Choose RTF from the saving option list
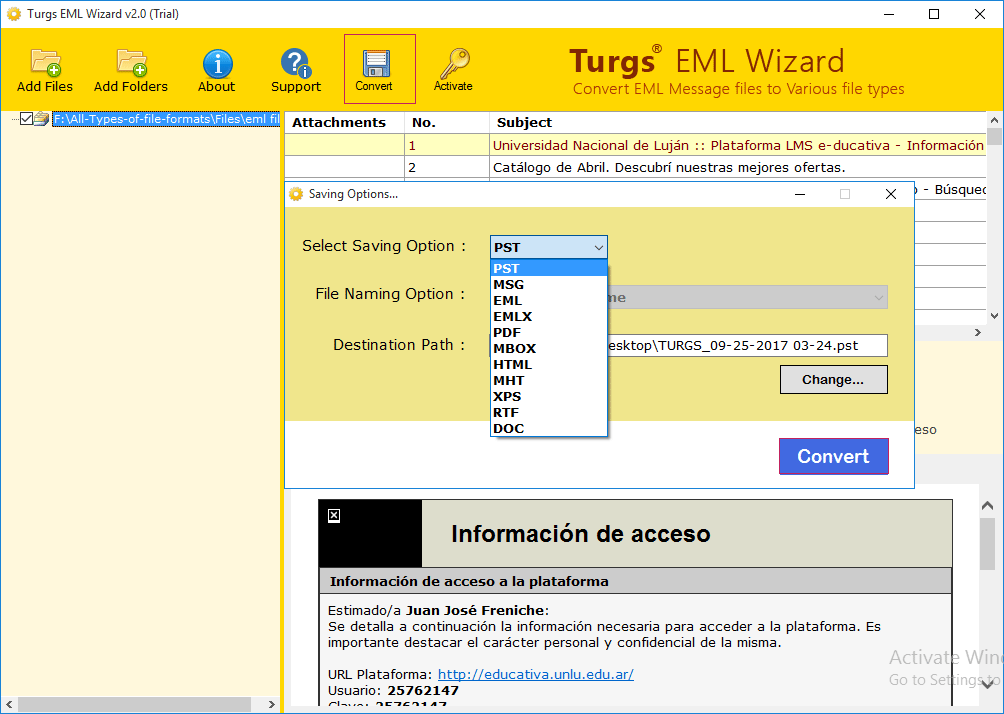This screenshot has width=1004, height=714. (549, 412)
